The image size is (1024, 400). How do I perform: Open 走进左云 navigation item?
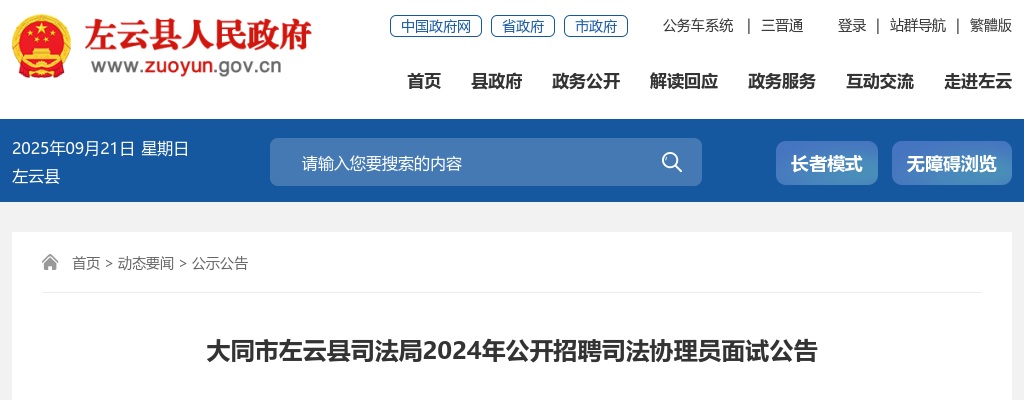coord(978,81)
